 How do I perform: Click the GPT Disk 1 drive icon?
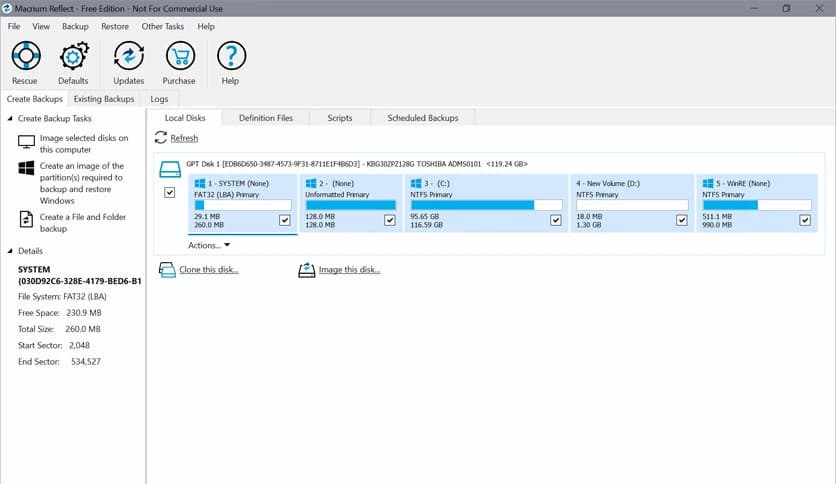point(170,170)
